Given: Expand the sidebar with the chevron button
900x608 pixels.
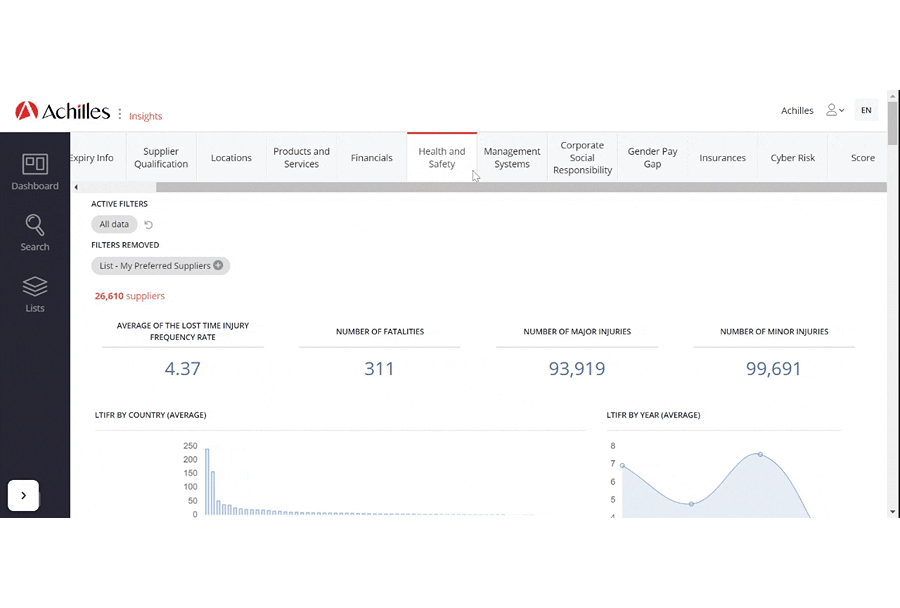Looking at the screenshot, I should [x=23, y=495].
